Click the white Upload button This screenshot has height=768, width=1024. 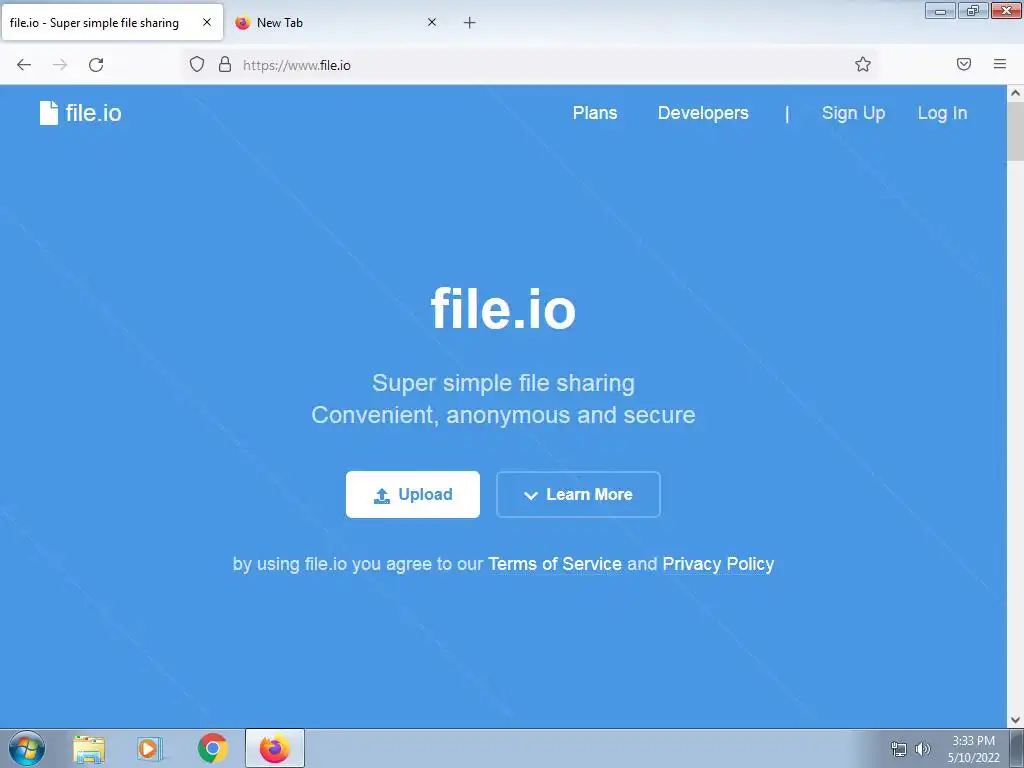pos(413,494)
